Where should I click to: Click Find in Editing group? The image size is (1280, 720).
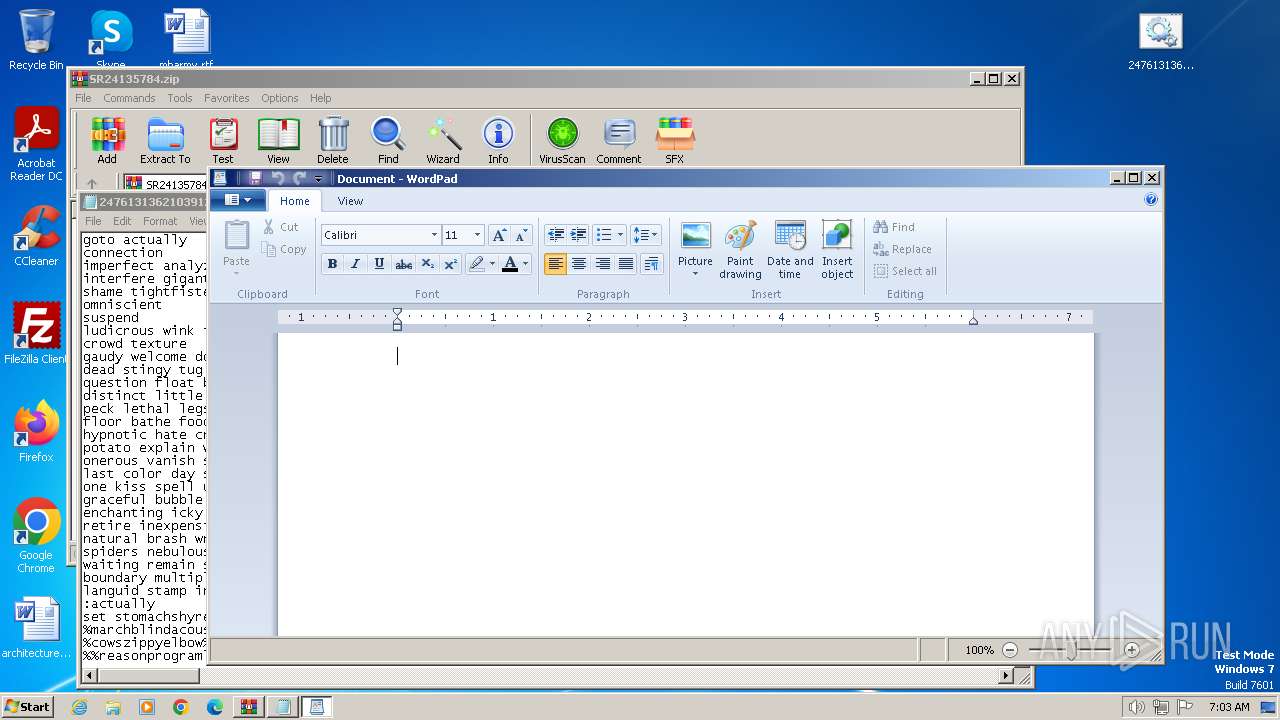coord(894,227)
